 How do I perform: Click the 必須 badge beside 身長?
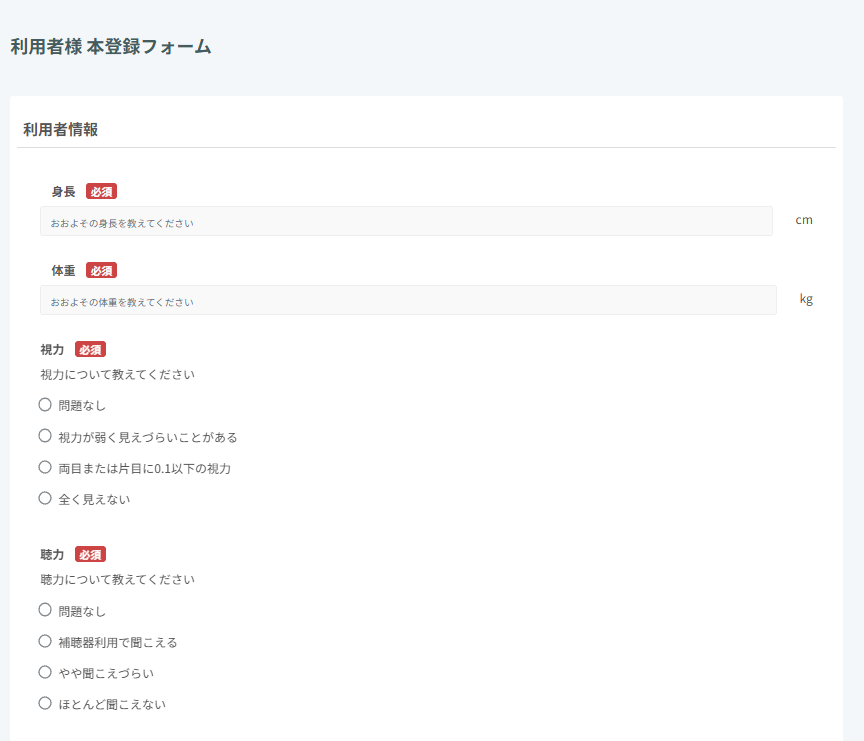click(101, 192)
